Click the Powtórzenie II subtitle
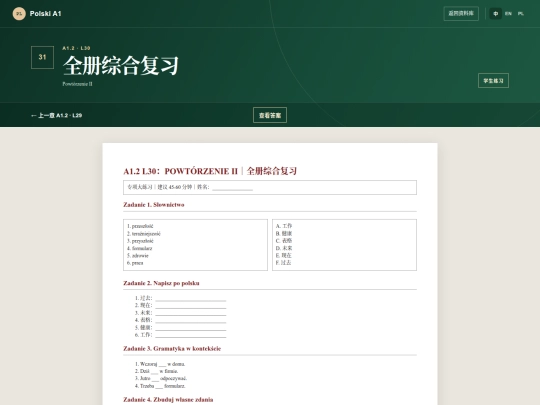This screenshot has width=540, height=405. coord(77,84)
